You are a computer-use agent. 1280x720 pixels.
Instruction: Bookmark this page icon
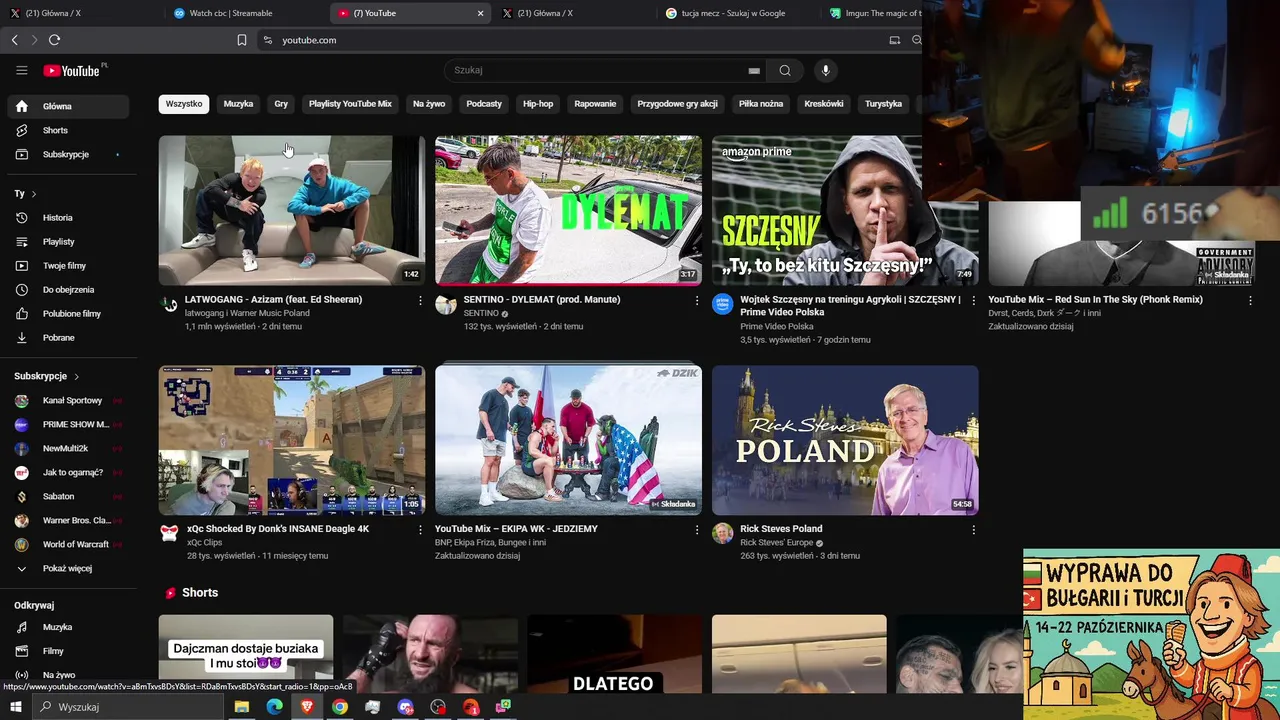(242, 40)
